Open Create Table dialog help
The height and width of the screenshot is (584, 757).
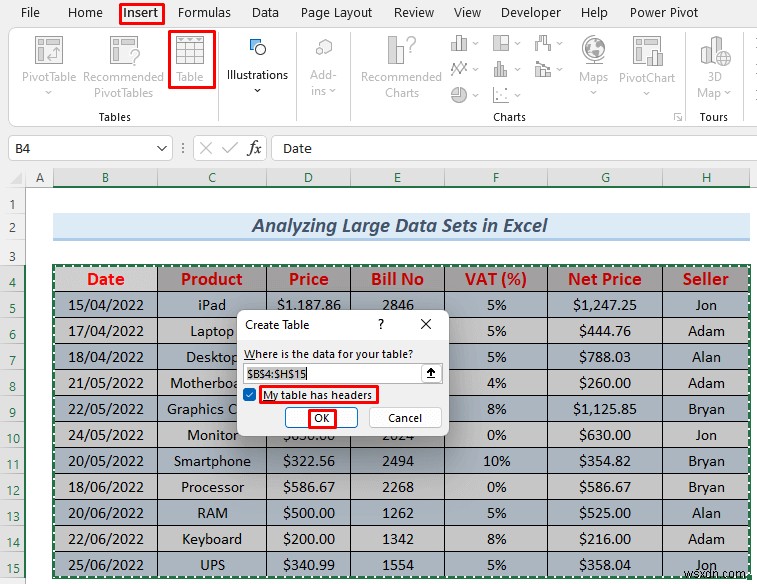click(x=381, y=324)
